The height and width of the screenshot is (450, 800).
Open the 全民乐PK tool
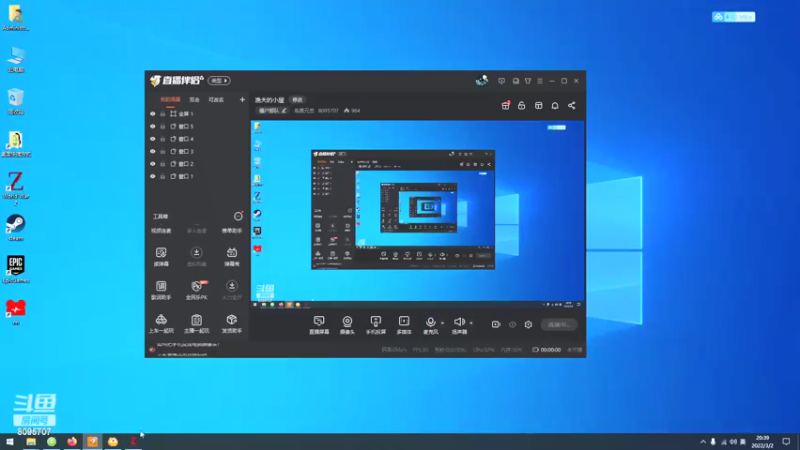pos(196,290)
